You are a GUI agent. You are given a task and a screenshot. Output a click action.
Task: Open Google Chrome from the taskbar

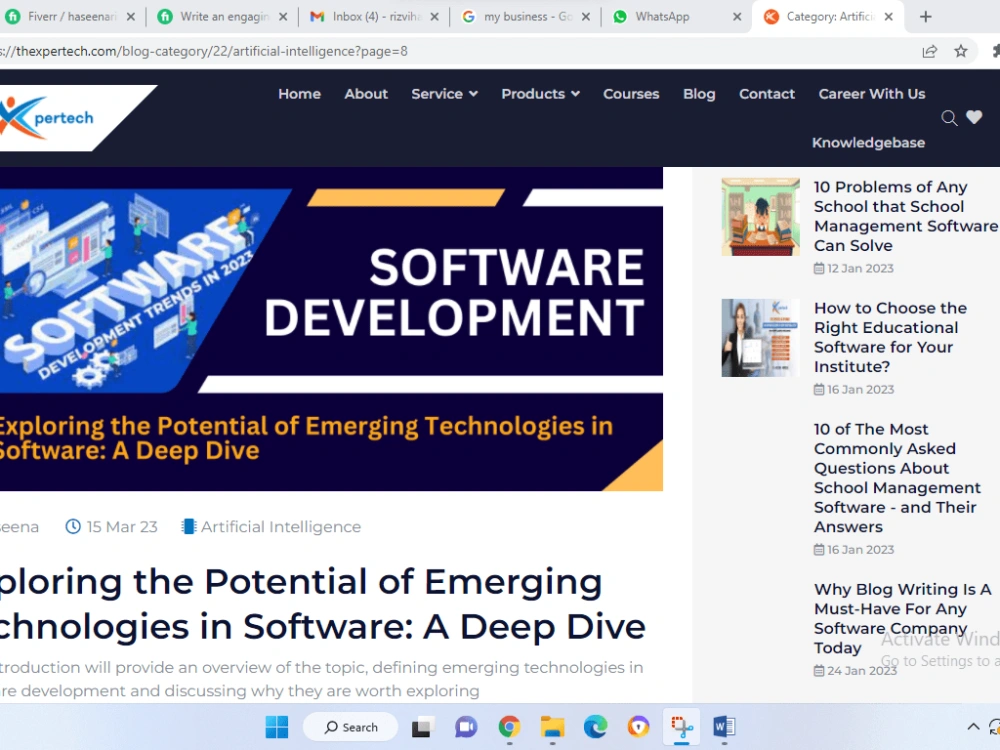[509, 727]
